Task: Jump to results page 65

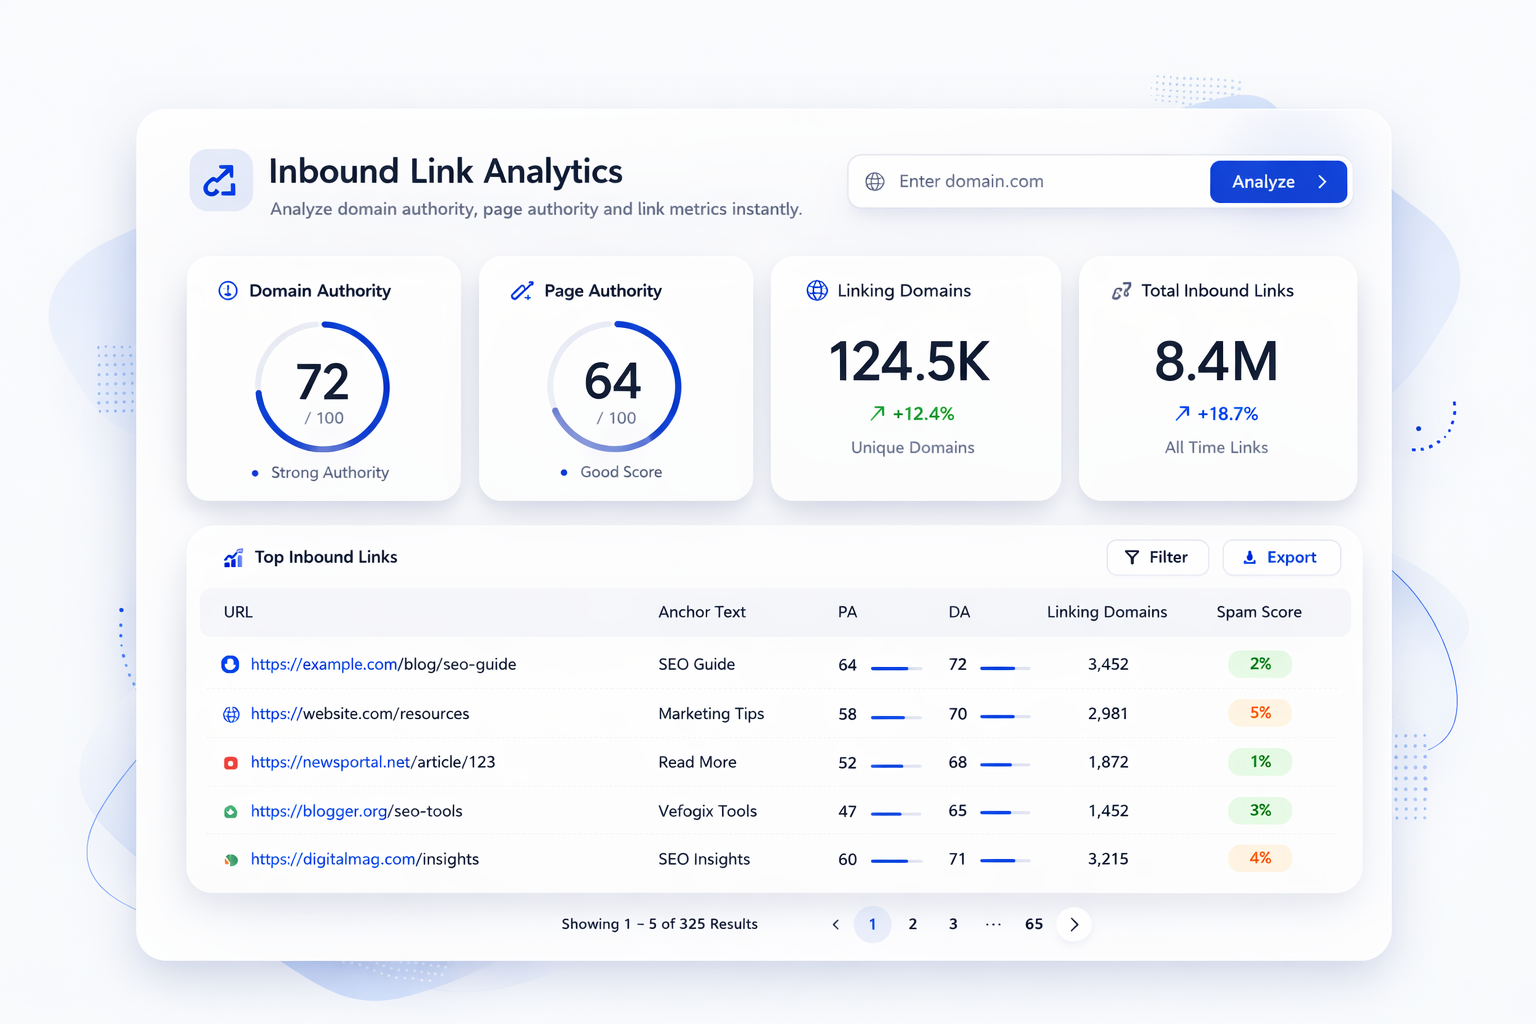Action: tap(1033, 924)
